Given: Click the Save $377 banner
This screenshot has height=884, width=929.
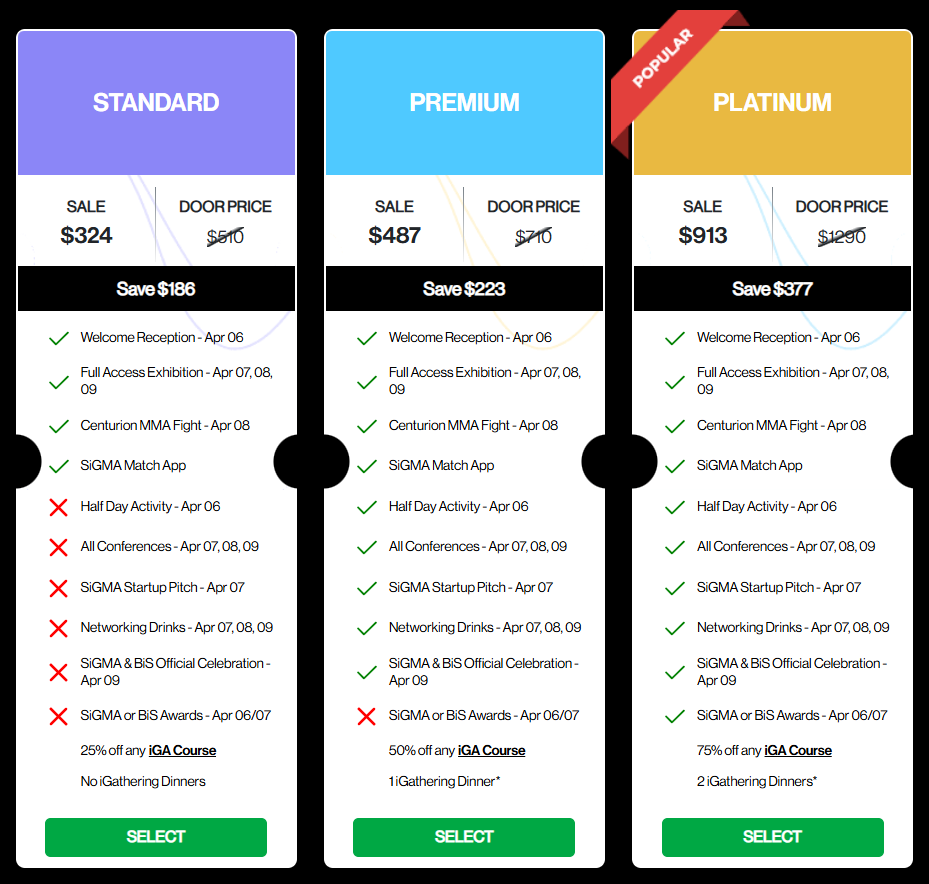Looking at the screenshot, I should pyautogui.click(x=772, y=289).
